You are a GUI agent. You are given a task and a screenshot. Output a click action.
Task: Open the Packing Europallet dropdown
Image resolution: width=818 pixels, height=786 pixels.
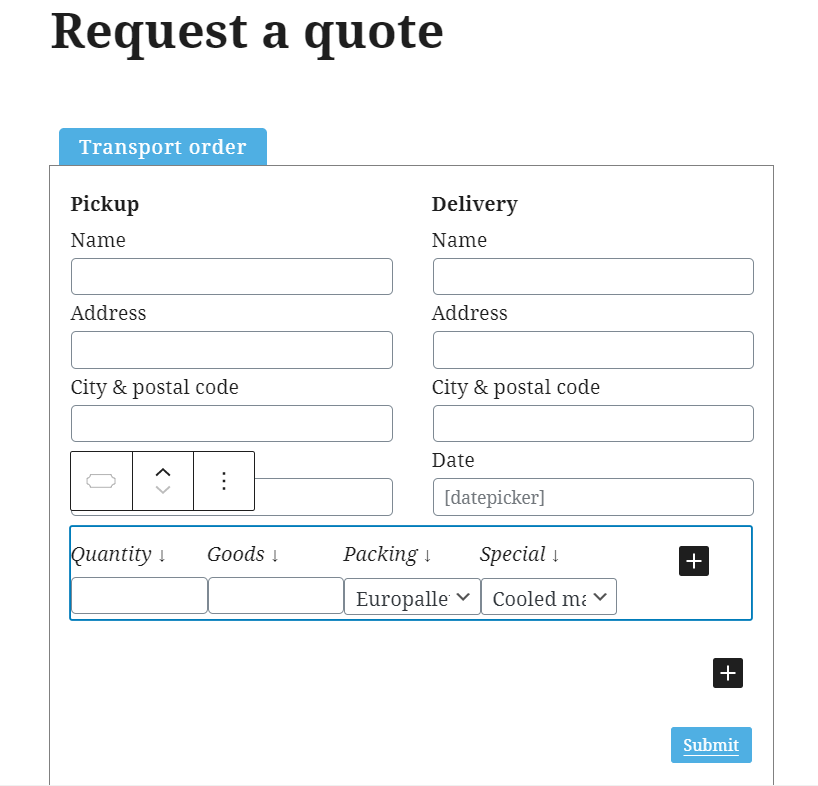(x=412, y=597)
